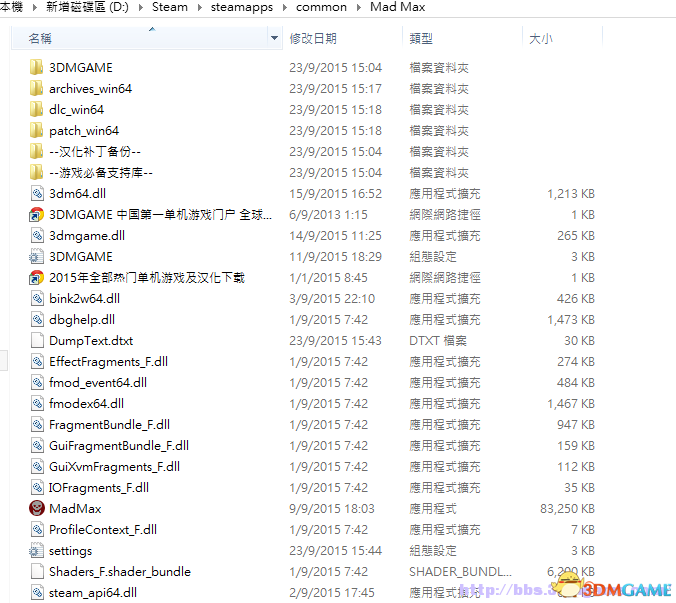676x603 pixels.
Task: Navigate to common breadcrumb
Action: [321, 7]
